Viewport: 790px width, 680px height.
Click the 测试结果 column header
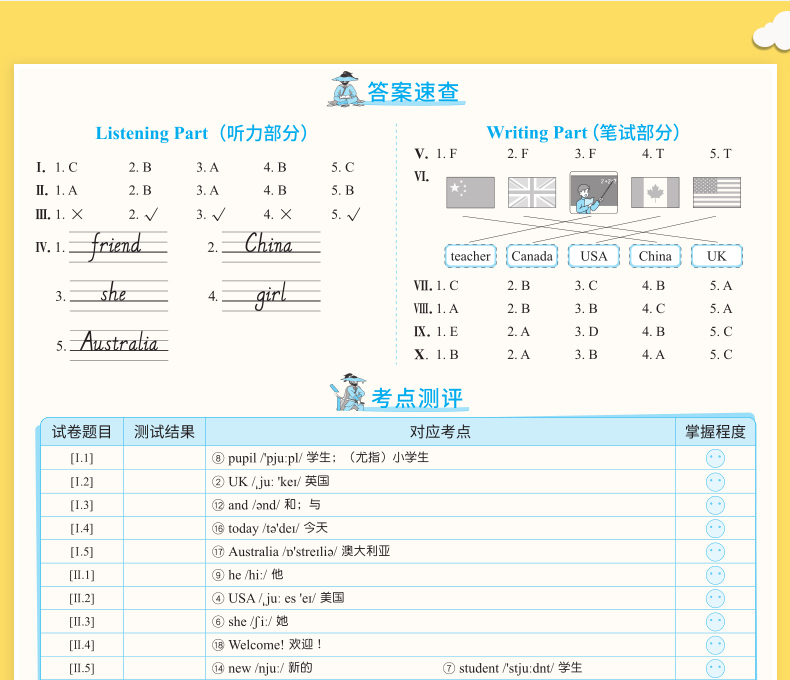pos(164,432)
